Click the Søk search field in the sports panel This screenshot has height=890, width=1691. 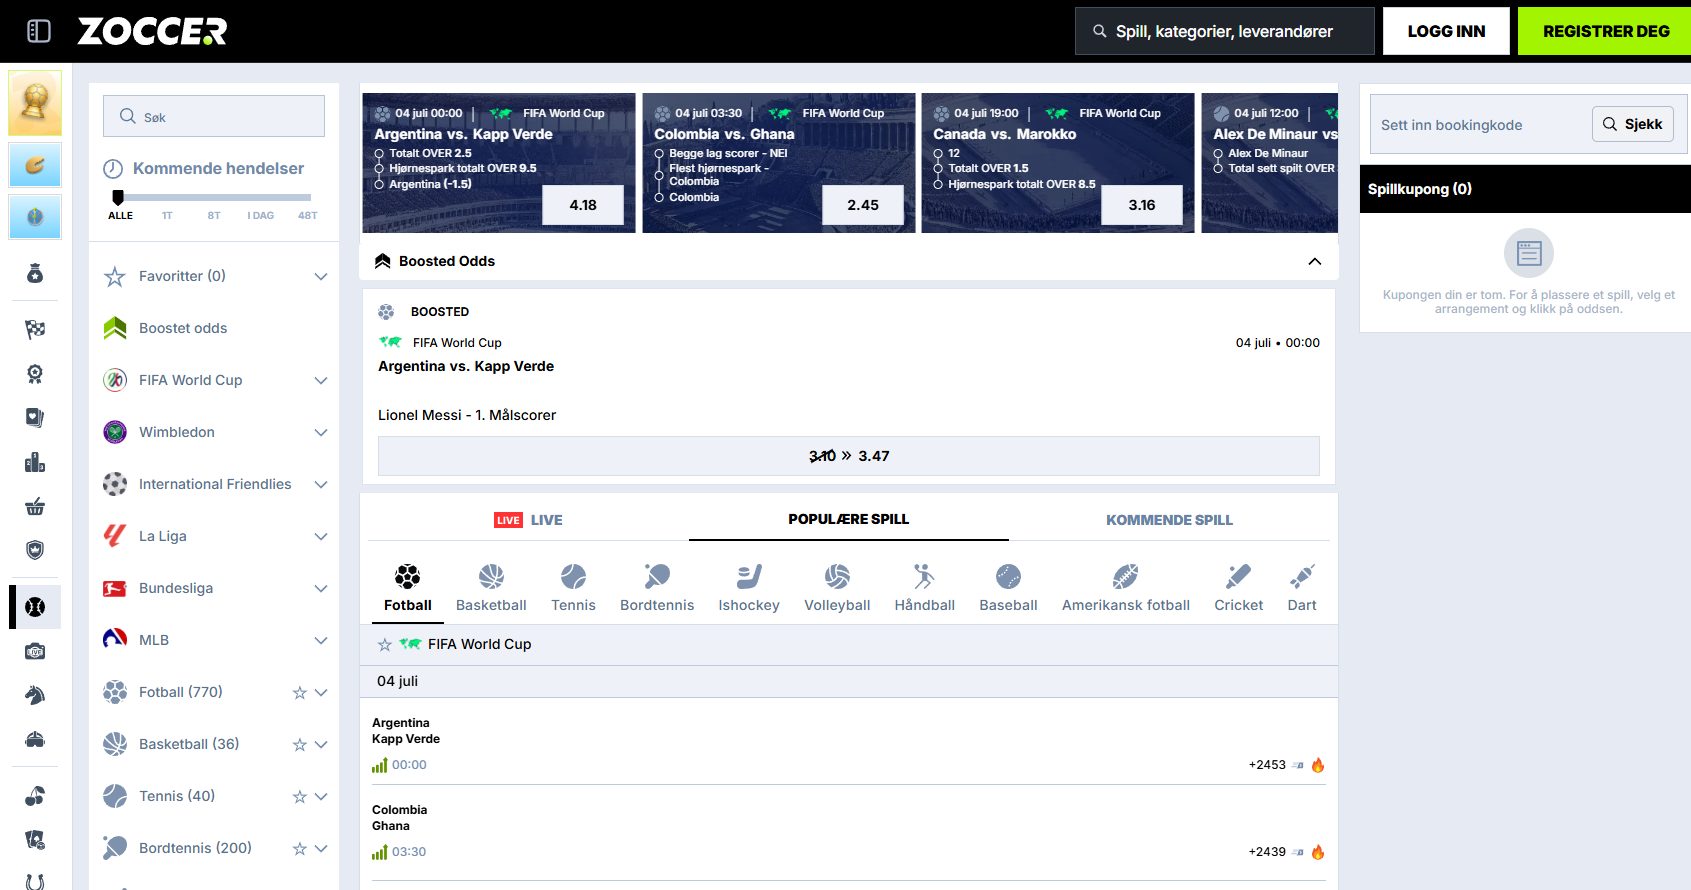click(214, 116)
